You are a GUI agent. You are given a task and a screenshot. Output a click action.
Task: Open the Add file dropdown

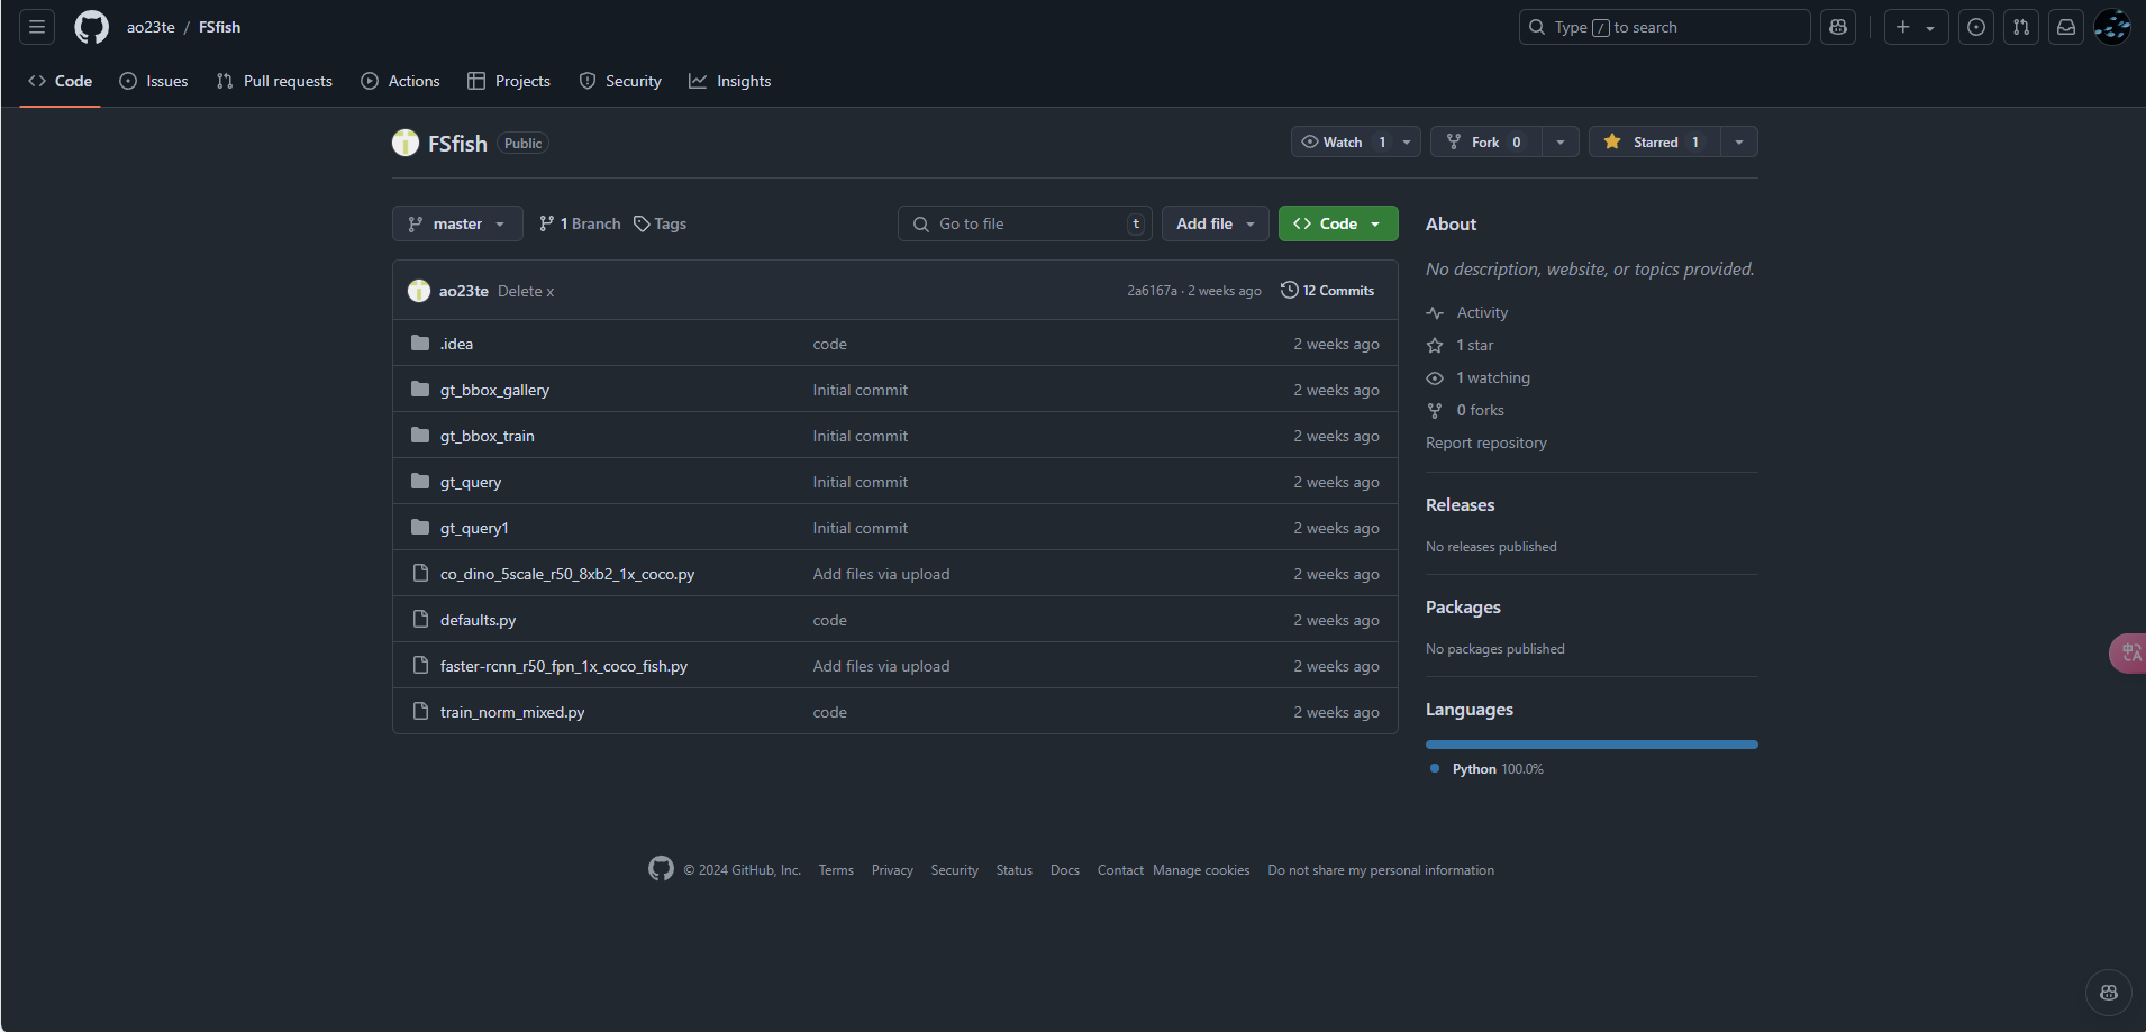(x=1215, y=224)
